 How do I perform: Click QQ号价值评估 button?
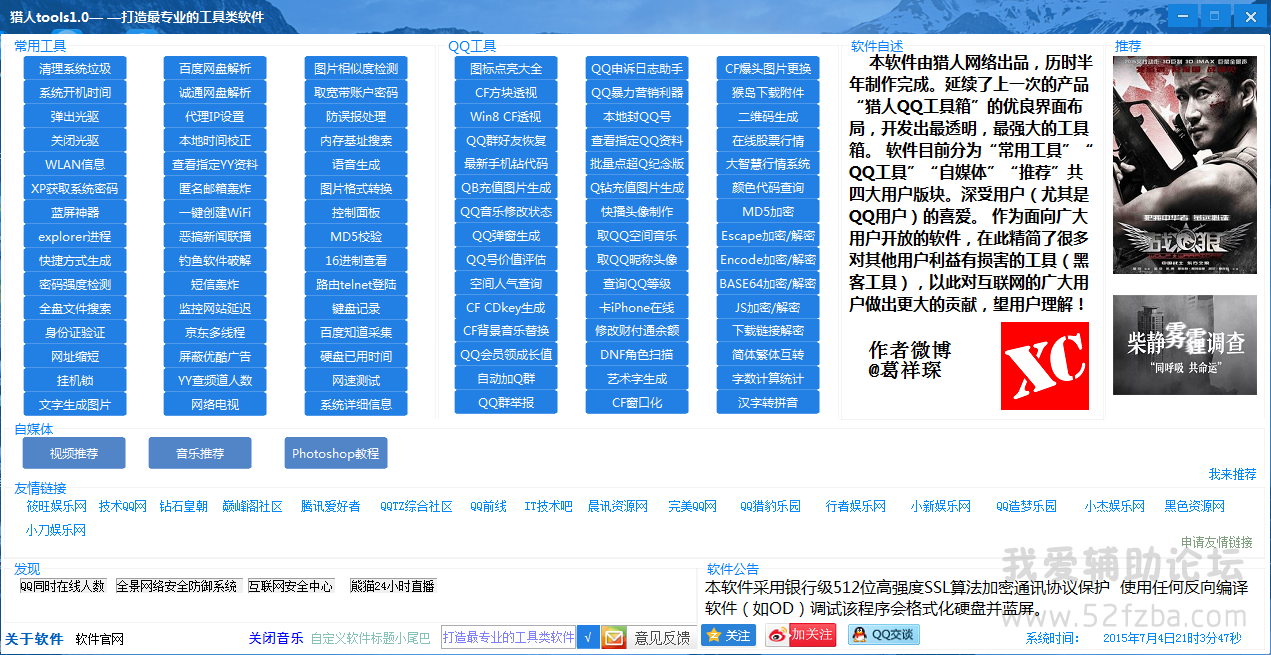[x=506, y=259]
